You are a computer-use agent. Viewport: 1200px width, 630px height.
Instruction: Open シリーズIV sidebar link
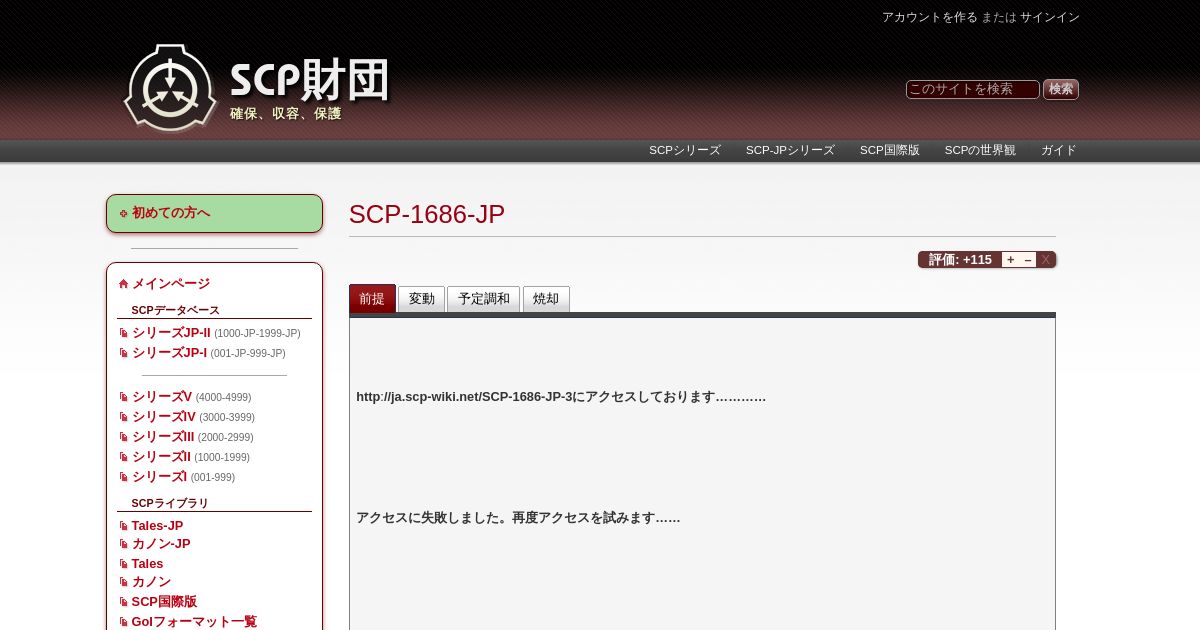pos(164,417)
